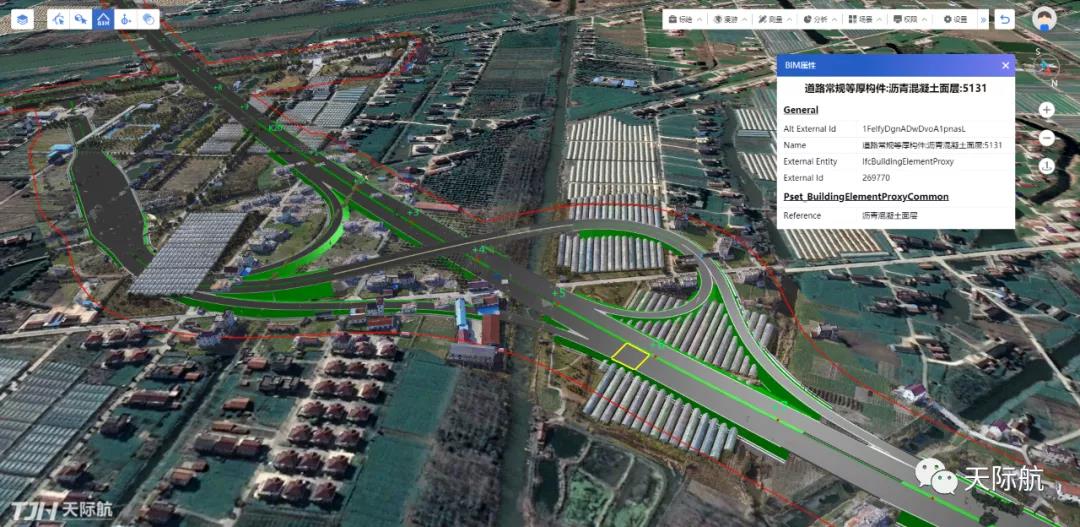Viewport: 1080px width, 527px height.
Task: Toggle the active BIM attribute tool
Action: 103,19
